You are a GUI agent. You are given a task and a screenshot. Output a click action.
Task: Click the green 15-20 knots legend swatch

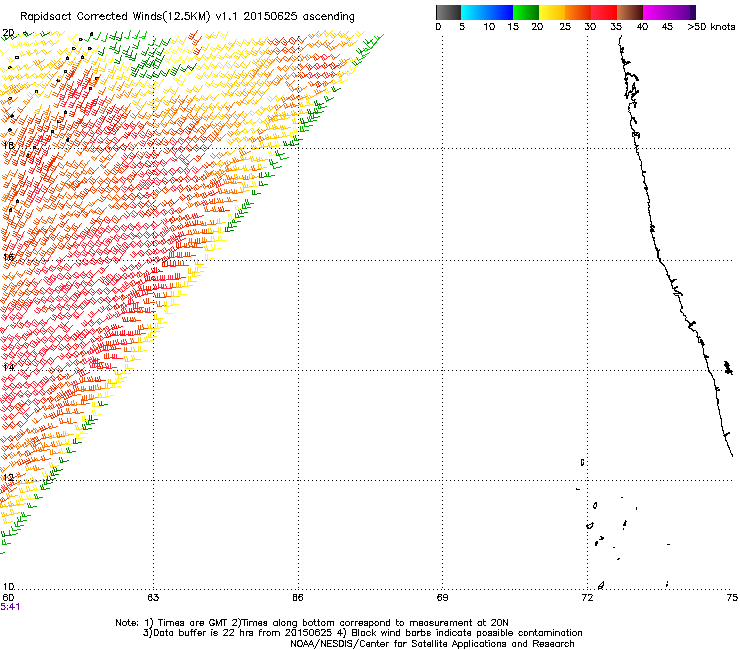[x=526, y=12]
